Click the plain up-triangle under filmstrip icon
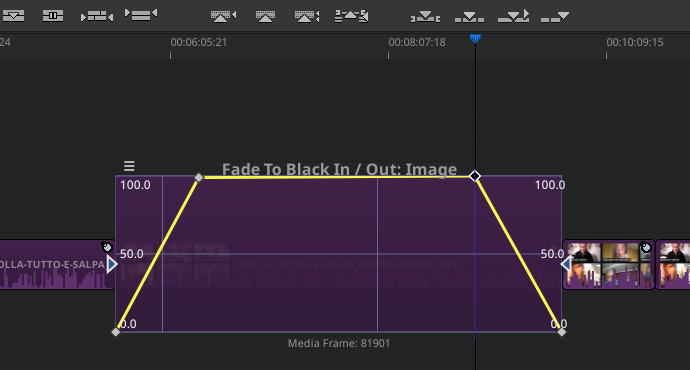Screen dimensions: 690x370 pos(265,17)
